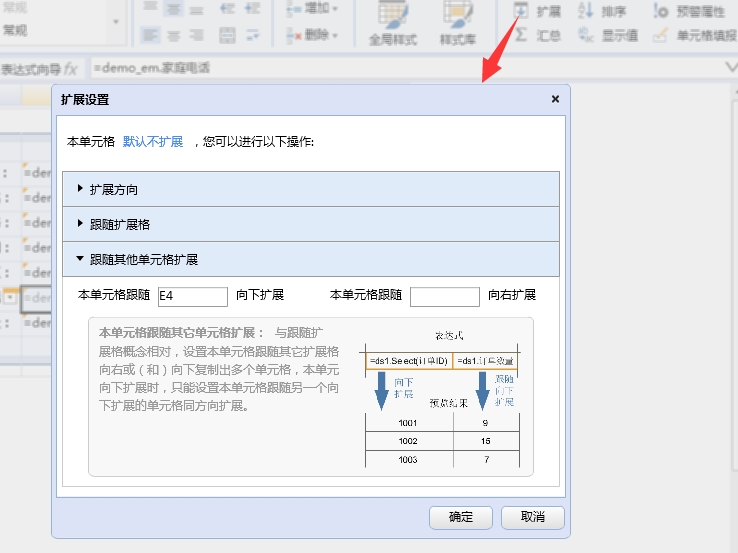
Task: Click the empty 向右扩展 input field
Action: (x=445, y=296)
